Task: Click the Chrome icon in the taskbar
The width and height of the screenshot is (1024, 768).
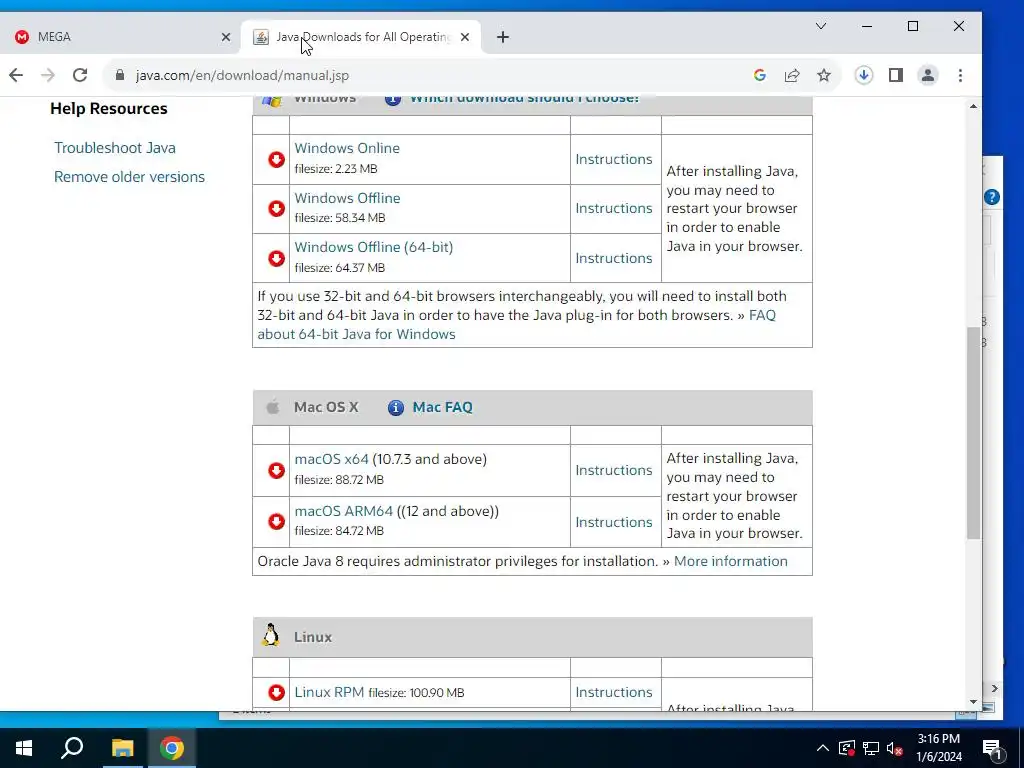Action: point(172,748)
